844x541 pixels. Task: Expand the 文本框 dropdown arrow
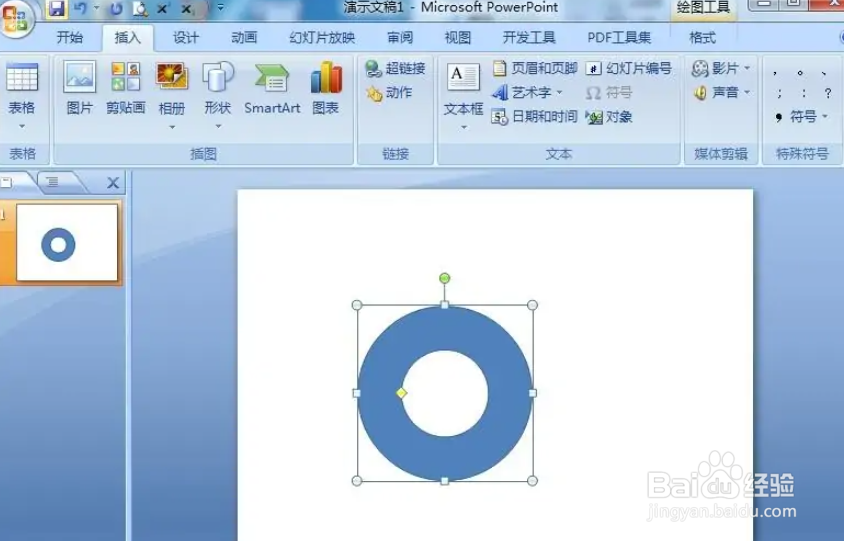pyautogui.click(x=464, y=128)
